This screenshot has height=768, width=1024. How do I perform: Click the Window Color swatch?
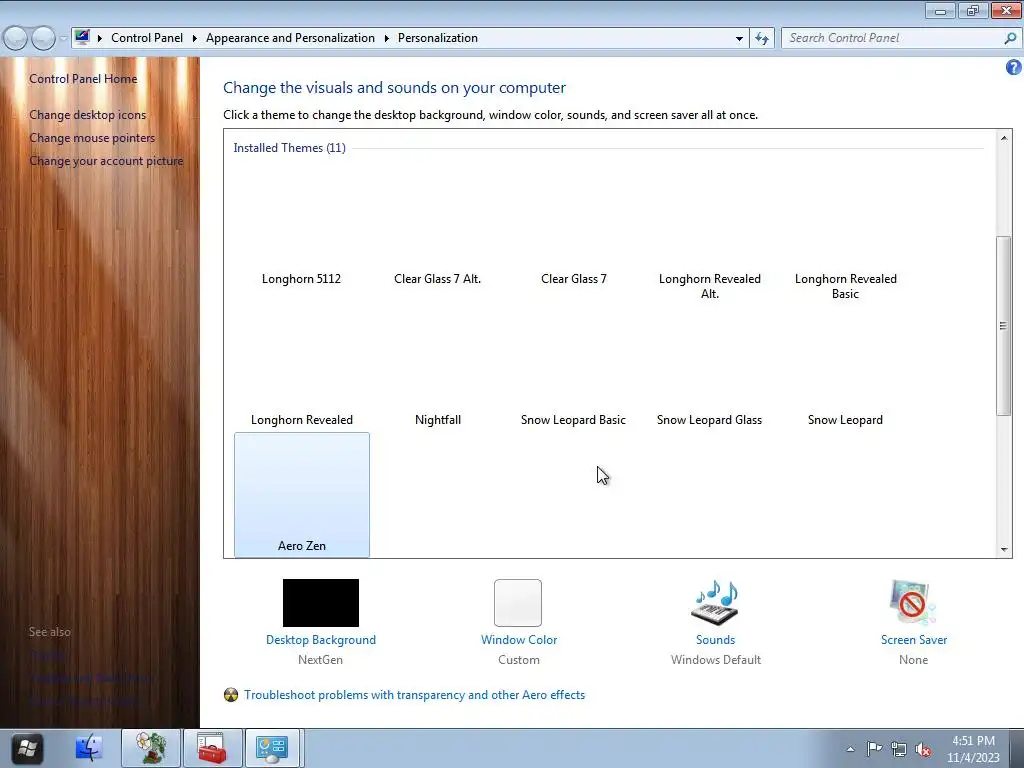(x=518, y=603)
